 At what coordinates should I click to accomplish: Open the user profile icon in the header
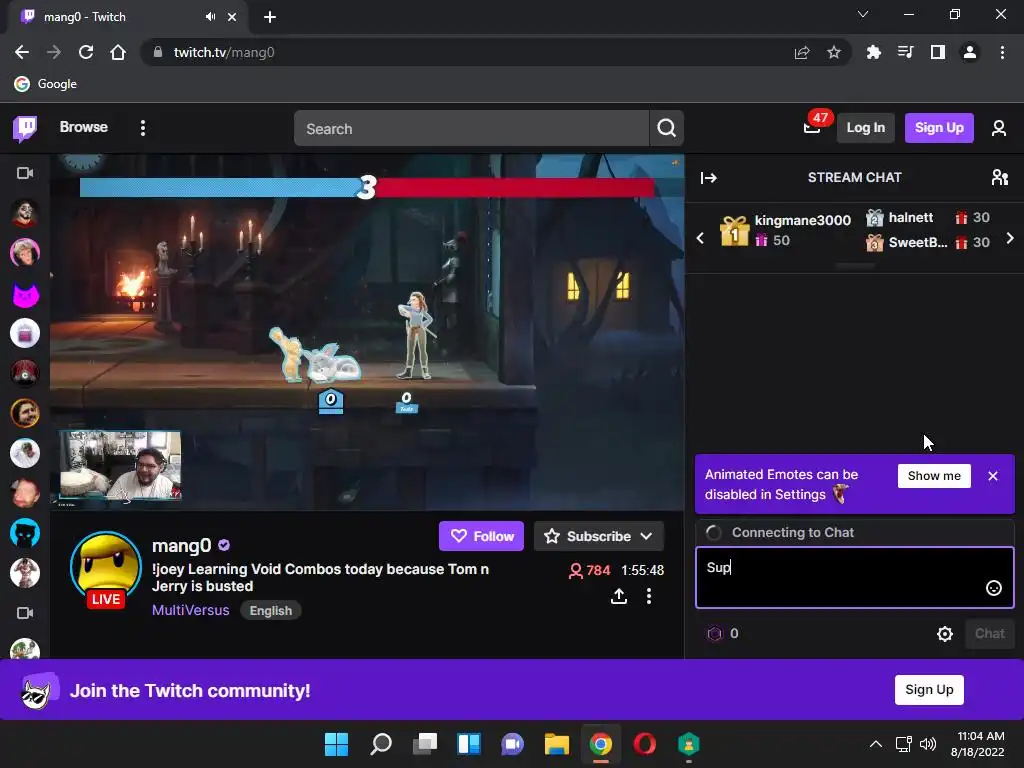pyautogui.click(x=999, y=128)
